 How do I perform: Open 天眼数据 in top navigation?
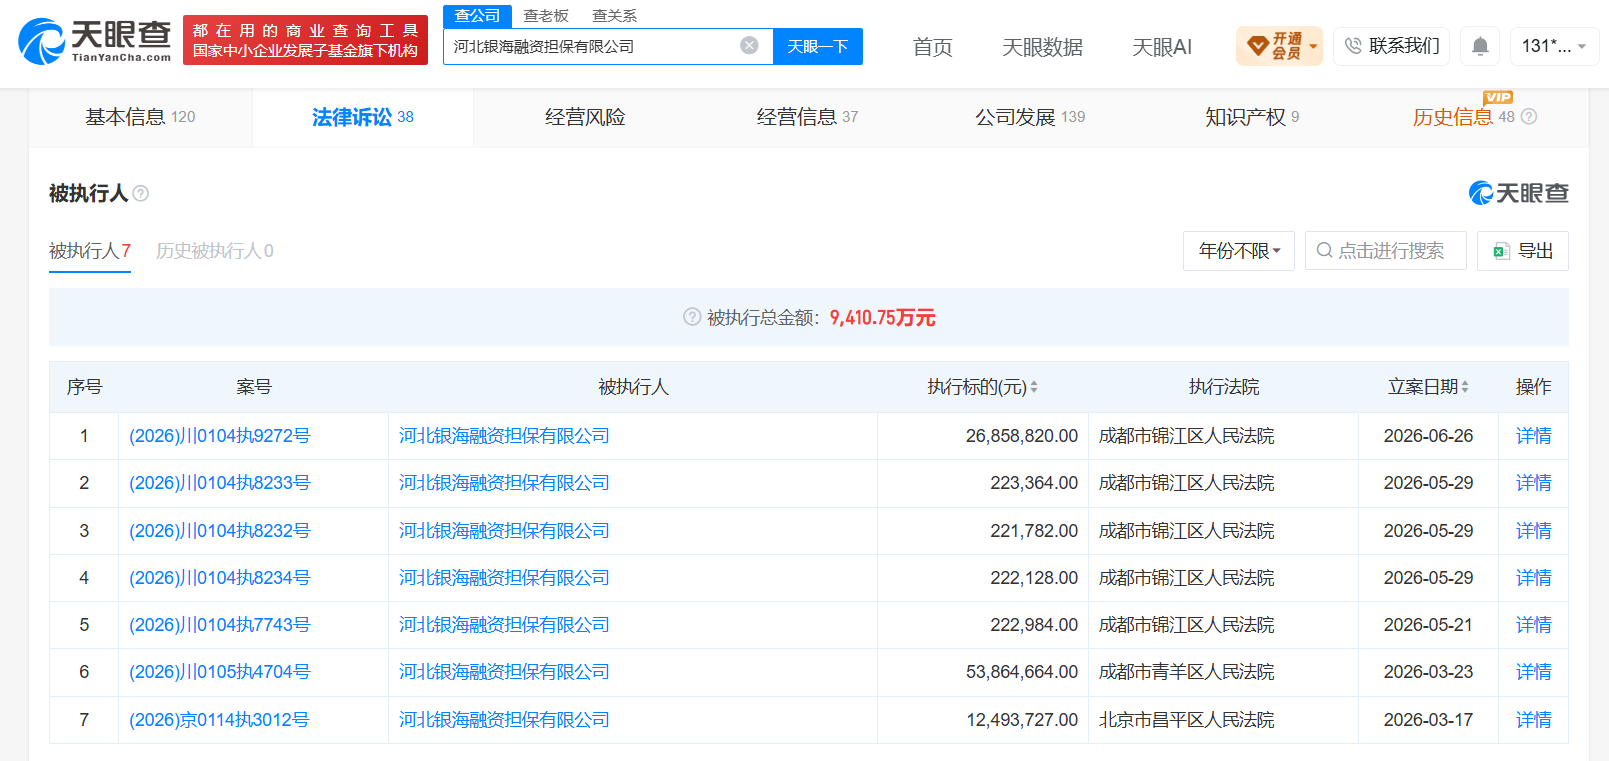tap(1042, 47)
